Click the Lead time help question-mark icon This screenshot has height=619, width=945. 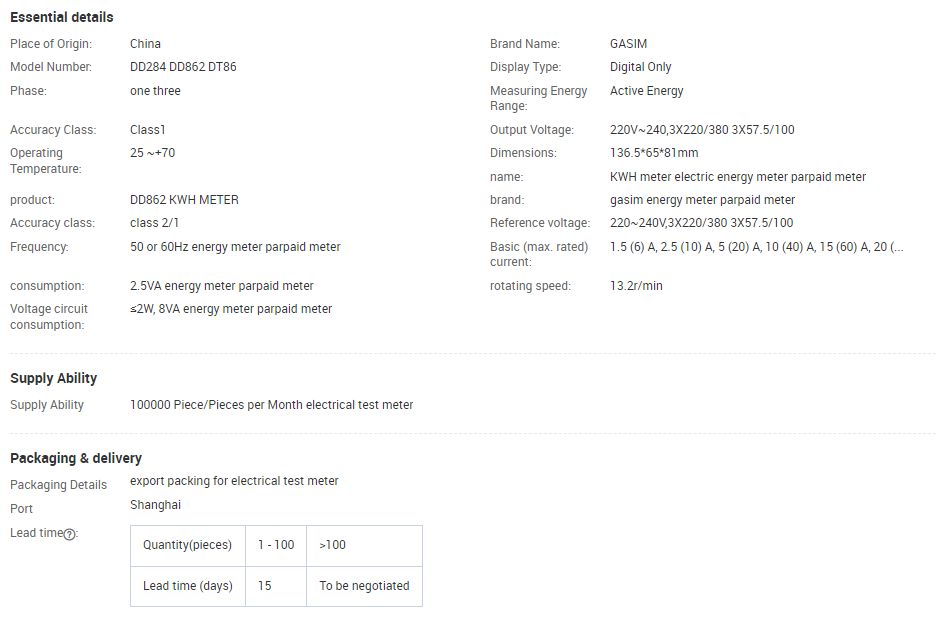point(69,534)
